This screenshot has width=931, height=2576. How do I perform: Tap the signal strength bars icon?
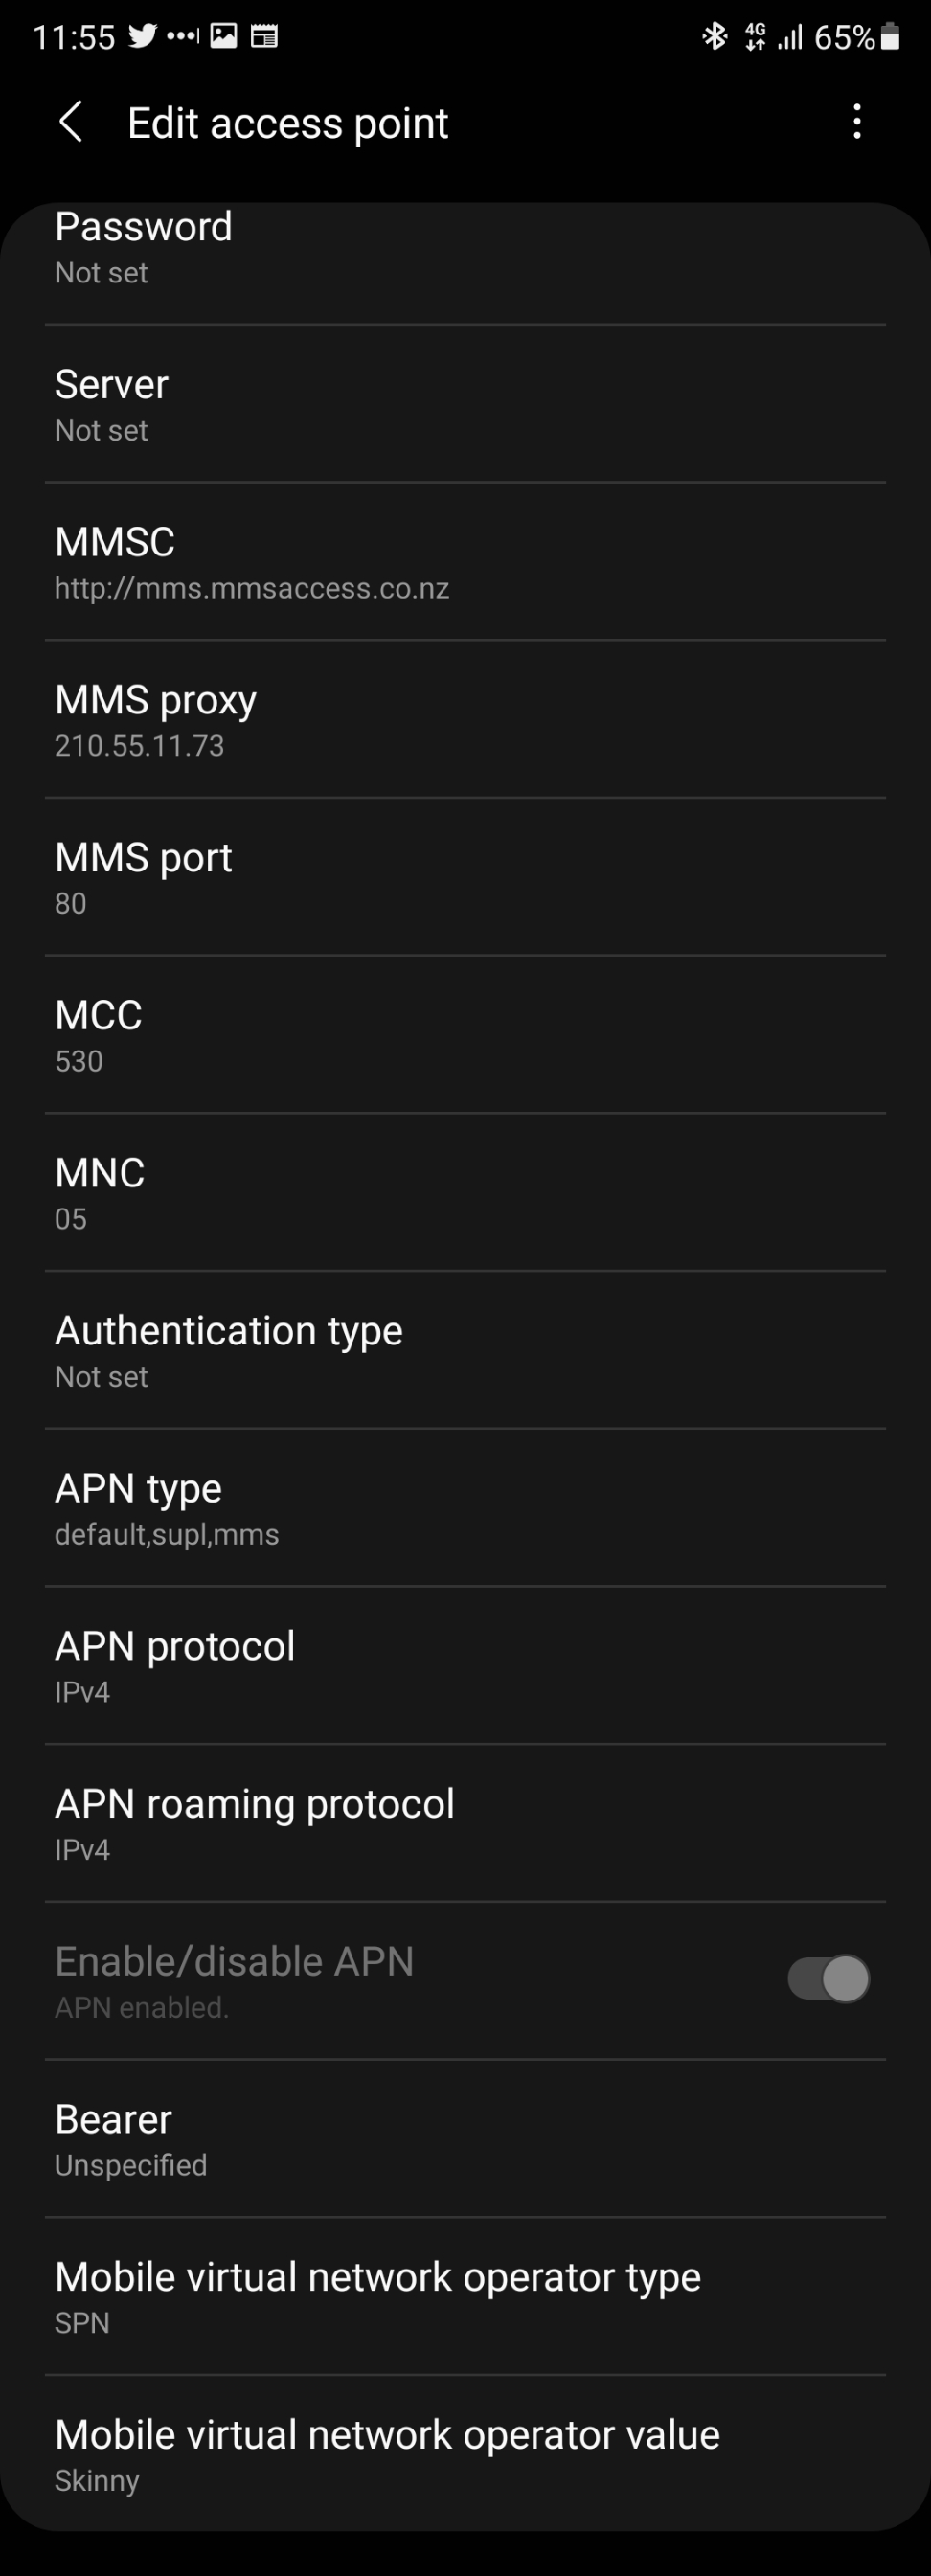(790, 38)
